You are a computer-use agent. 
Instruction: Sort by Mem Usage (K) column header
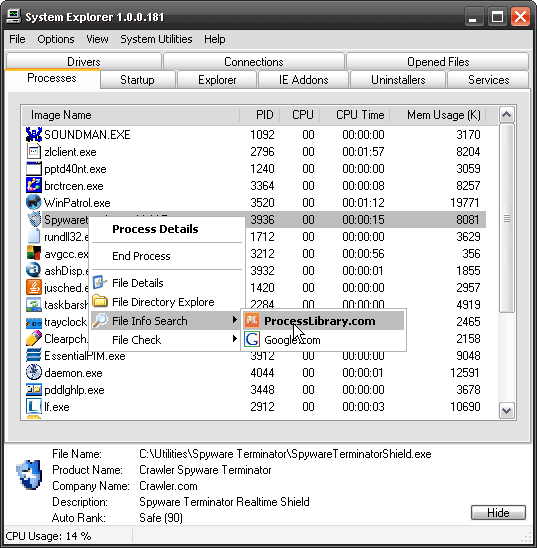tap(438, 115)
